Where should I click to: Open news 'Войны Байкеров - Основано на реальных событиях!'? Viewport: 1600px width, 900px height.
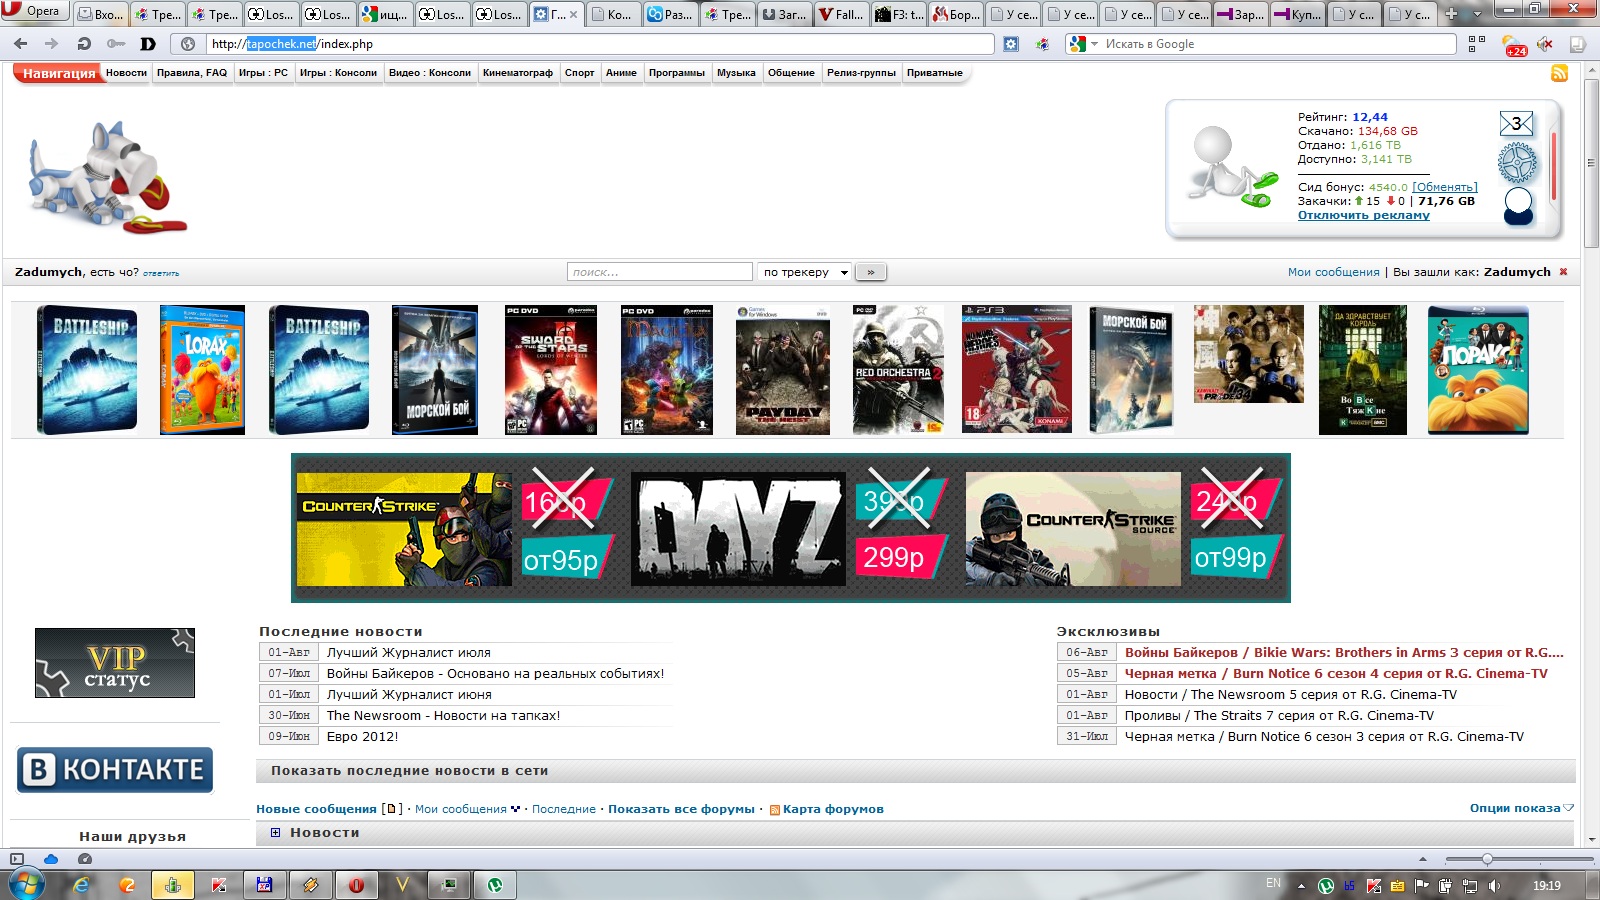click(495, 674)
